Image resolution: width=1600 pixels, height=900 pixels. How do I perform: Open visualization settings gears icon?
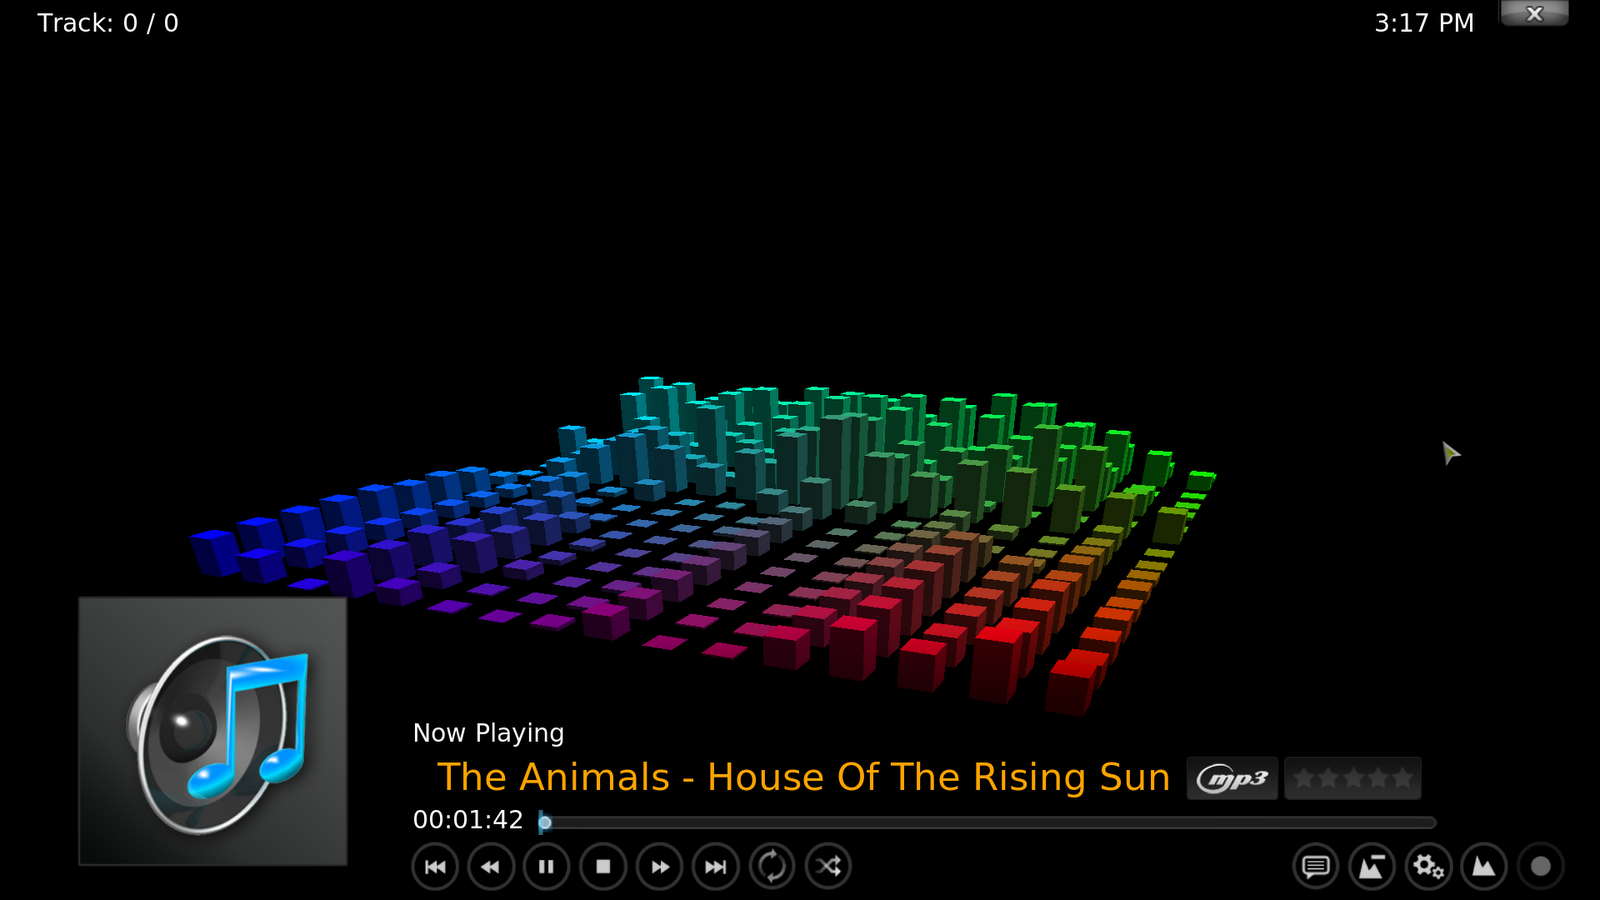click(1428, 866)
